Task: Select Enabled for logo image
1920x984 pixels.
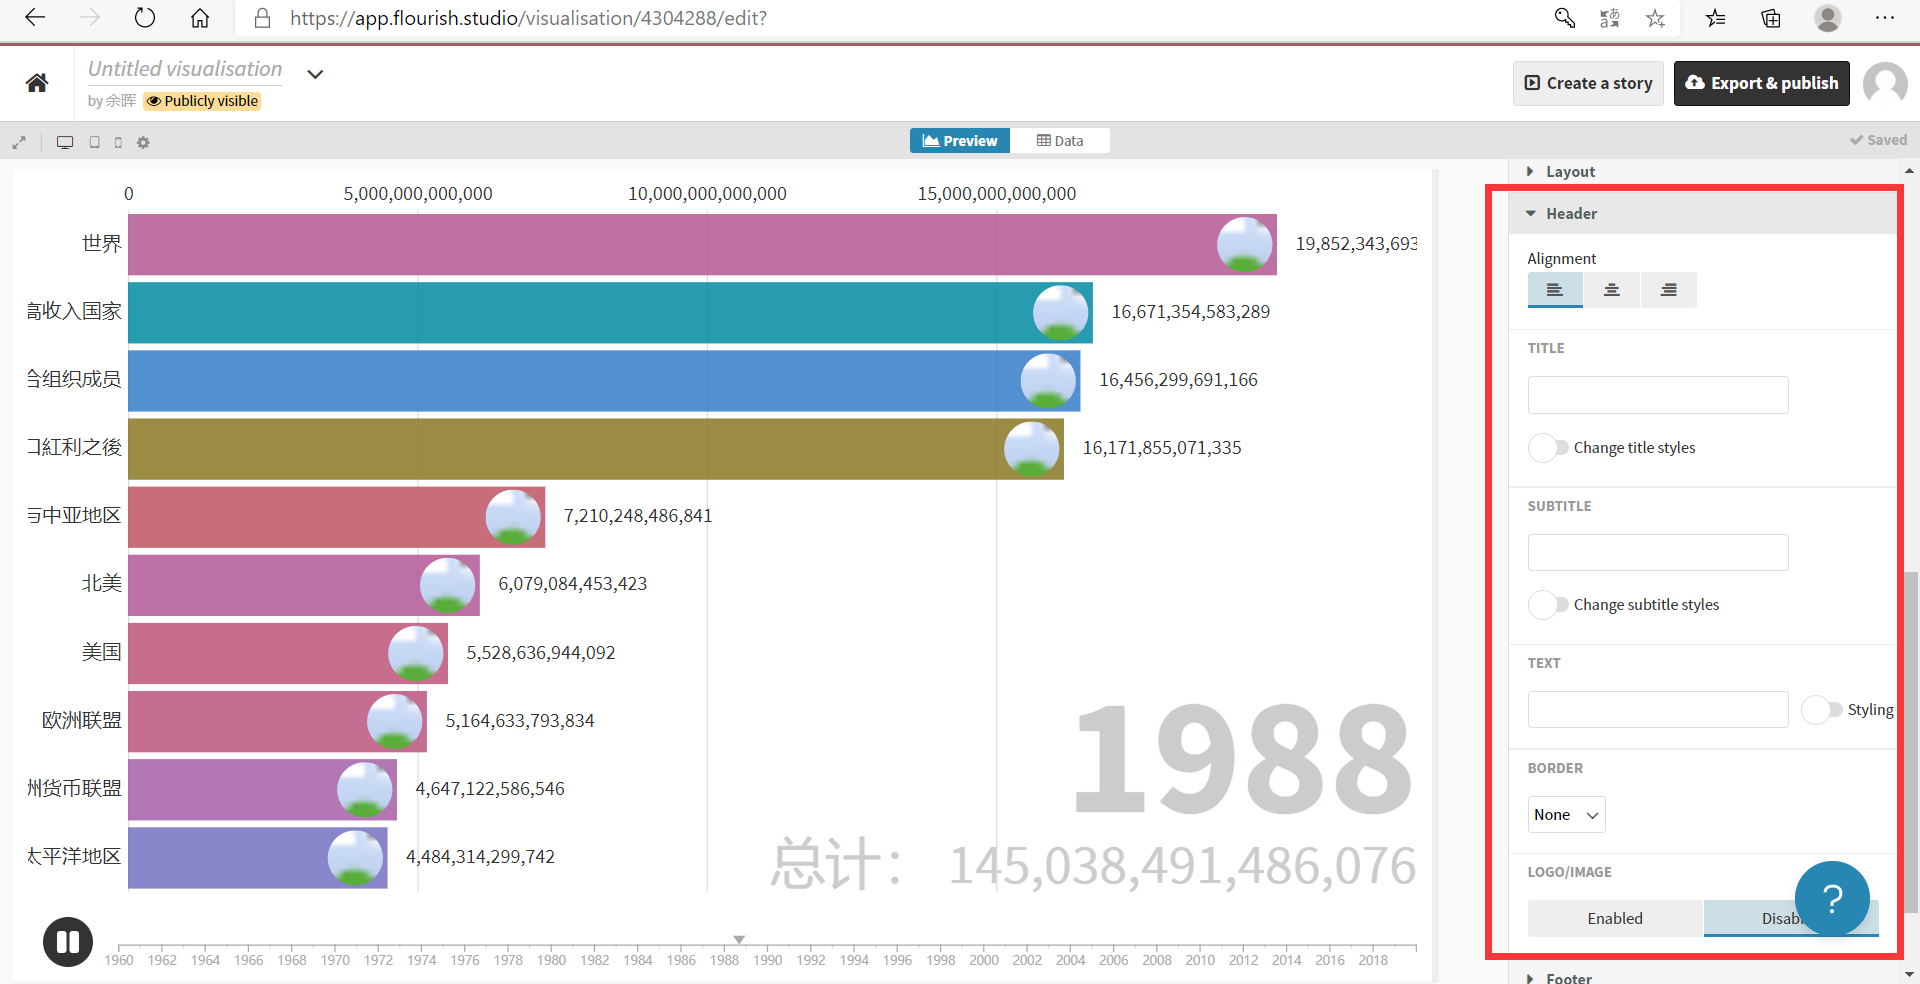Action: coord(1615,918)
